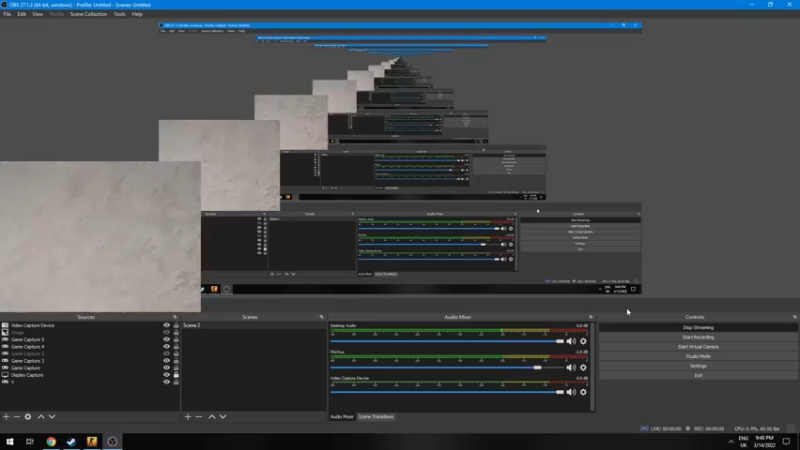Open Video Capture Device audio settings gear
This screenshot has width=800, height=450.
click(583, 392)
